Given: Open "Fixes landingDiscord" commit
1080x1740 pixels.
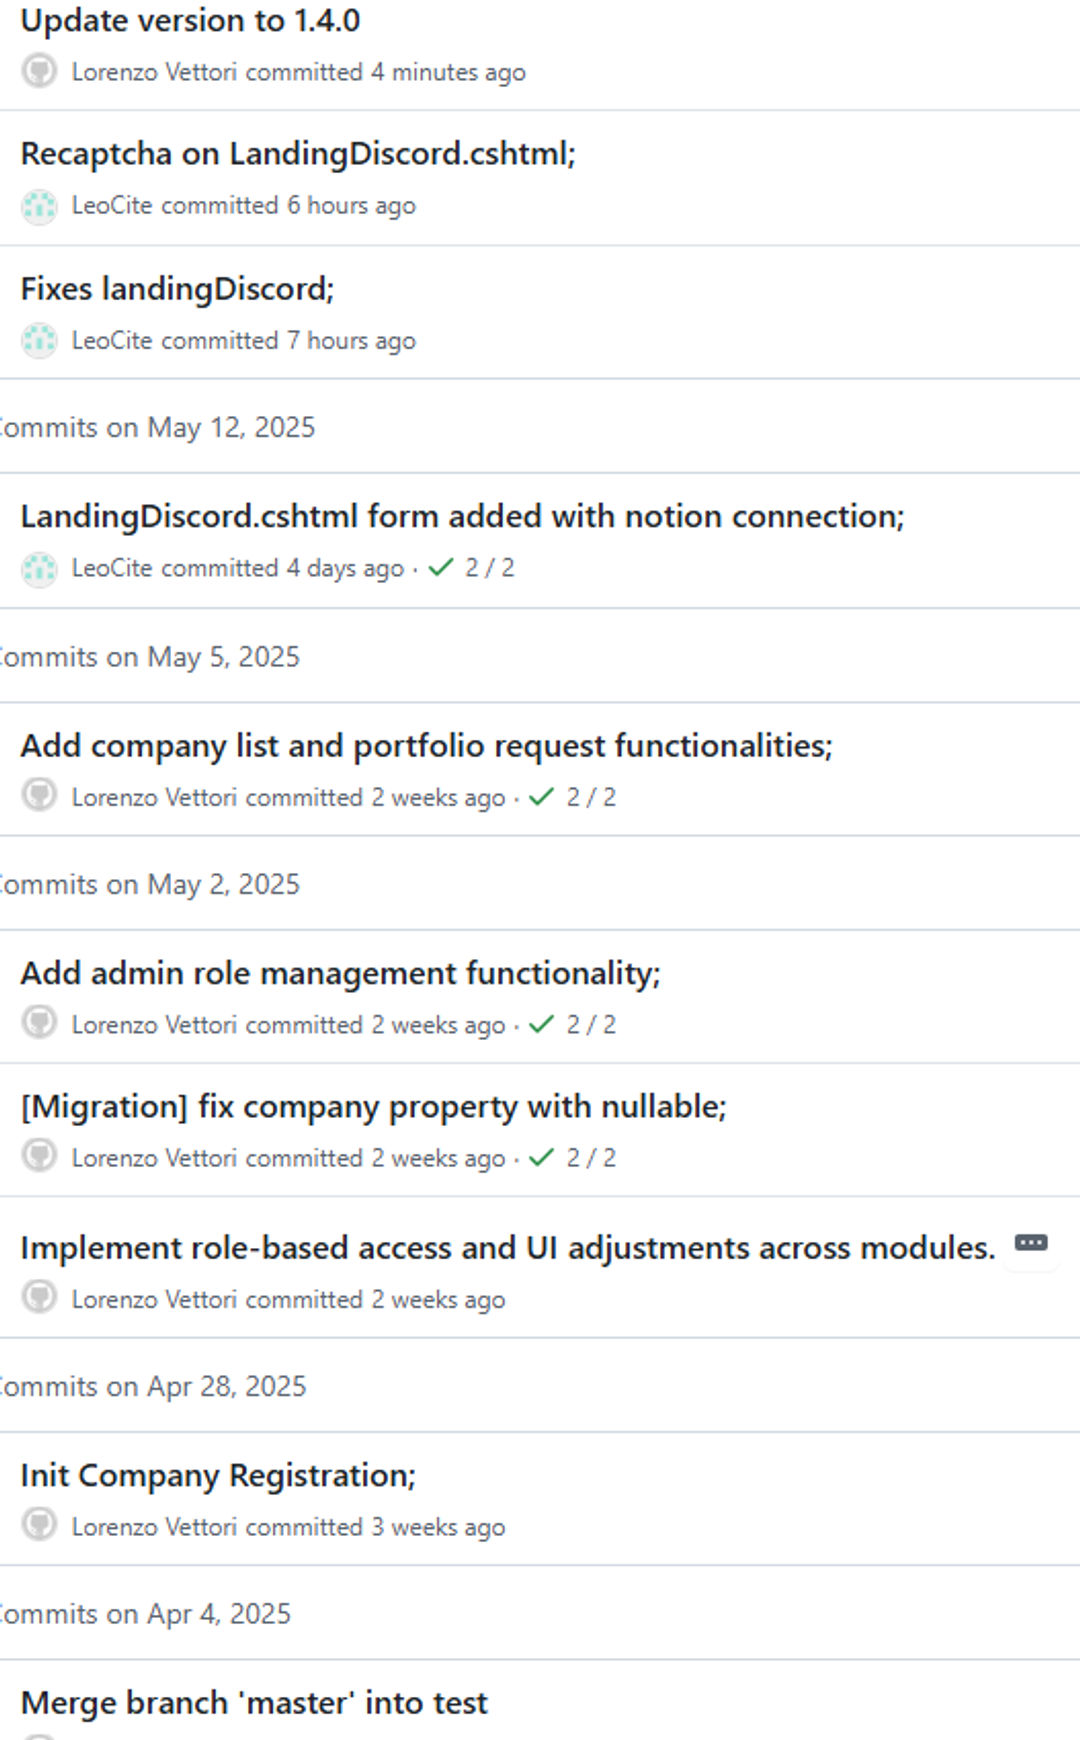Looking at the screenshot, I should pyautogui.click(x=177, y=289).
